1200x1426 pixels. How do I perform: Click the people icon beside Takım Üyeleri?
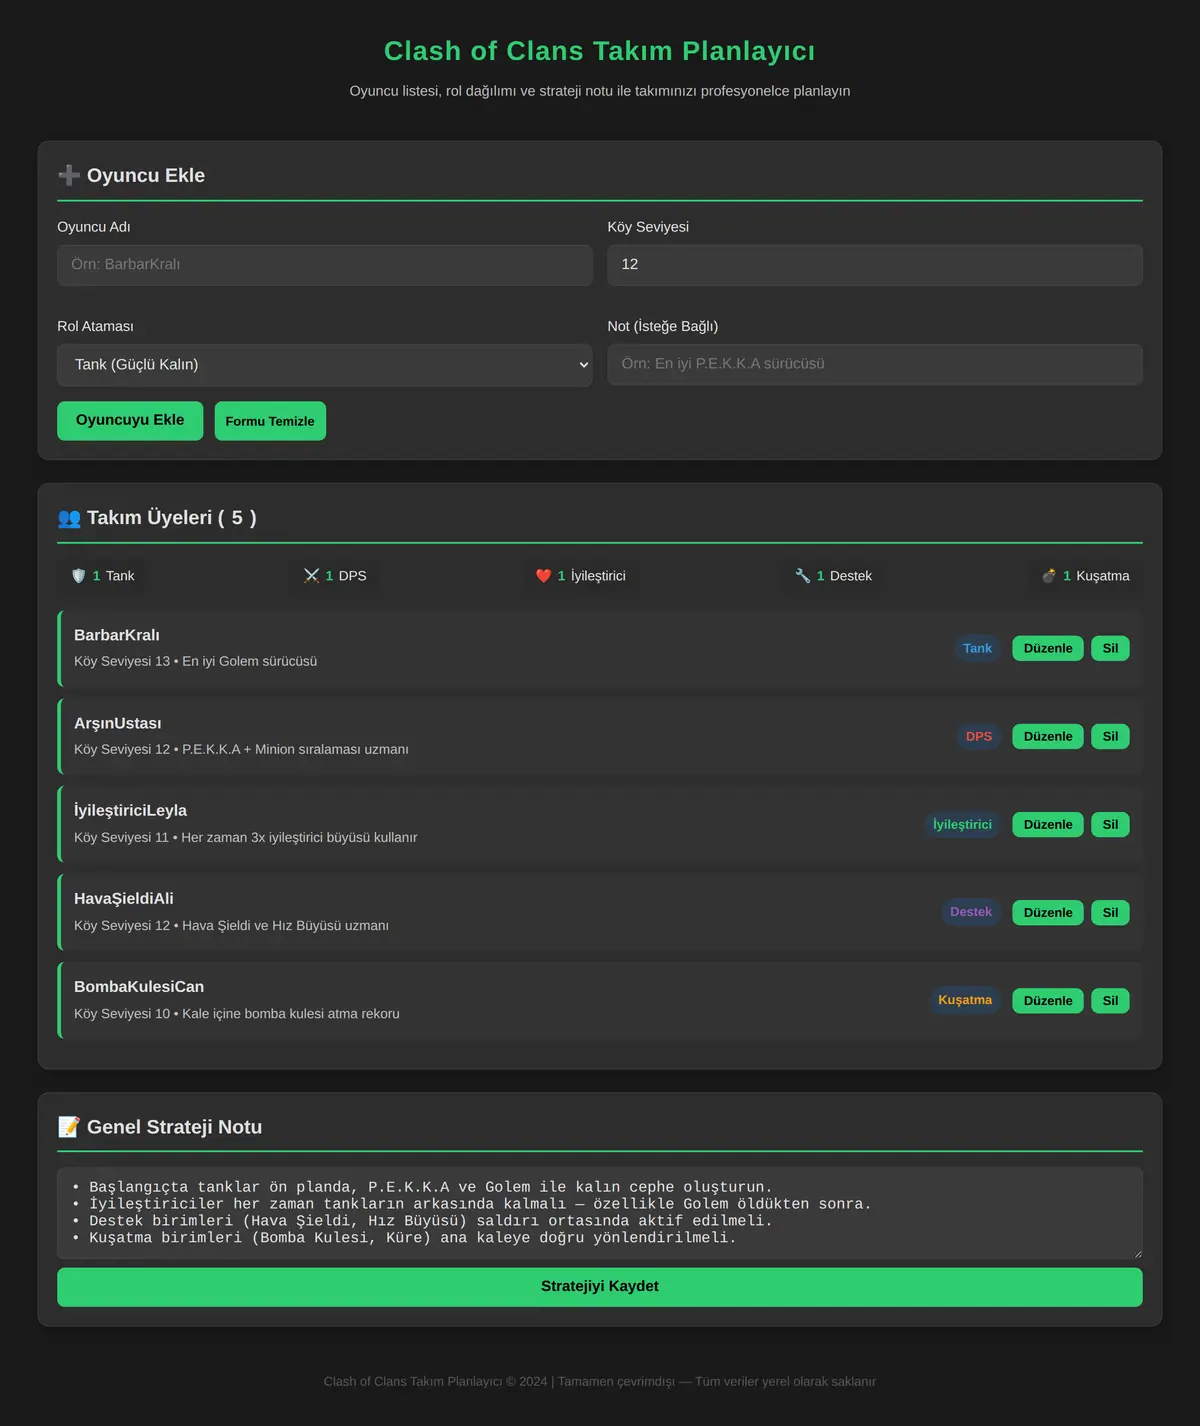[69, 518]
